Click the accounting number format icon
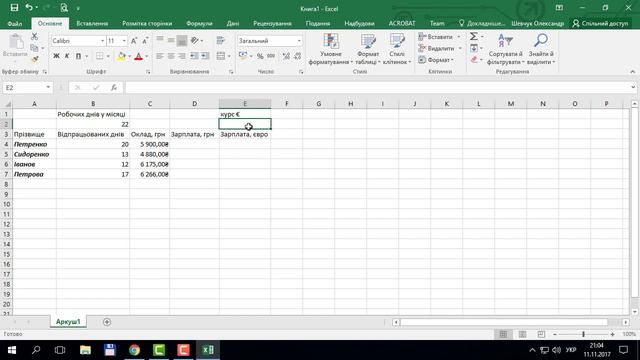 (x=243, y=56)
